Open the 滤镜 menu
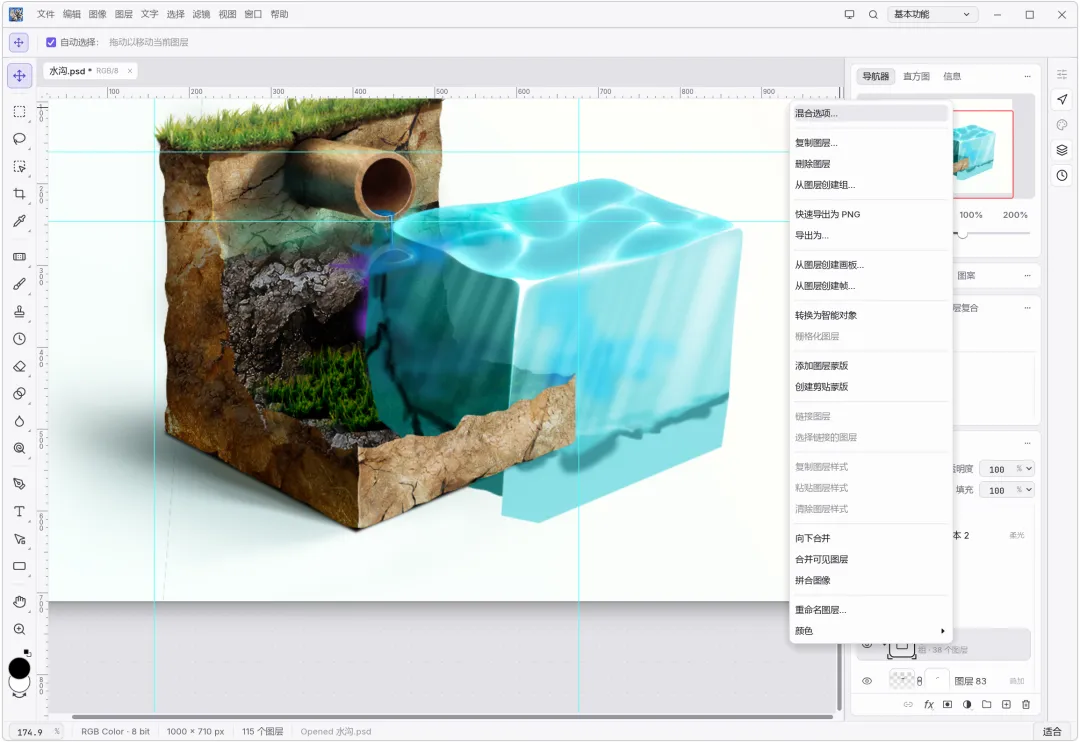The image size is (1080, 742). 201,14
